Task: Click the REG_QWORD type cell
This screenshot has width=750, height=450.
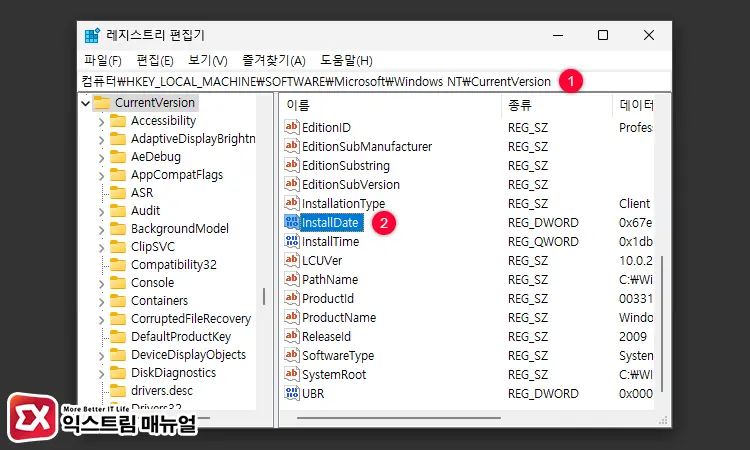Action: [543, 242]
